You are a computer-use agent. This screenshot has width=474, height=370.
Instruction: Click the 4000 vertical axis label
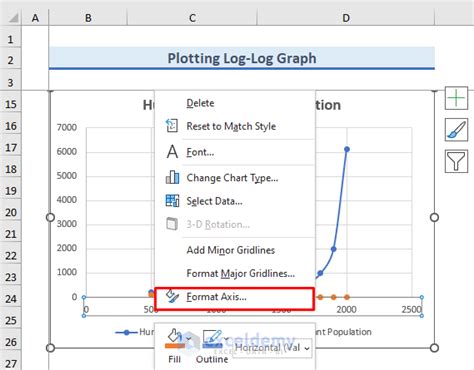point(67,200)
